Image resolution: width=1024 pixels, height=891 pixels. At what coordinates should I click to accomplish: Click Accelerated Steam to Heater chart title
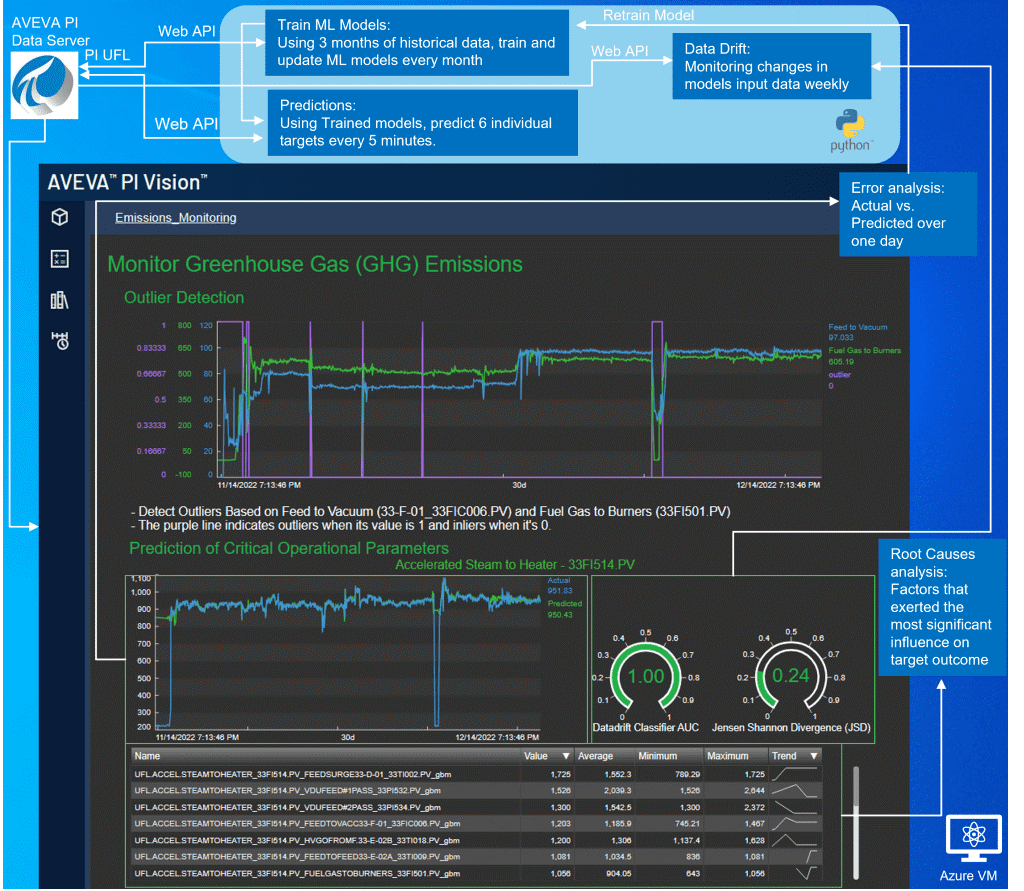[515, 564]
